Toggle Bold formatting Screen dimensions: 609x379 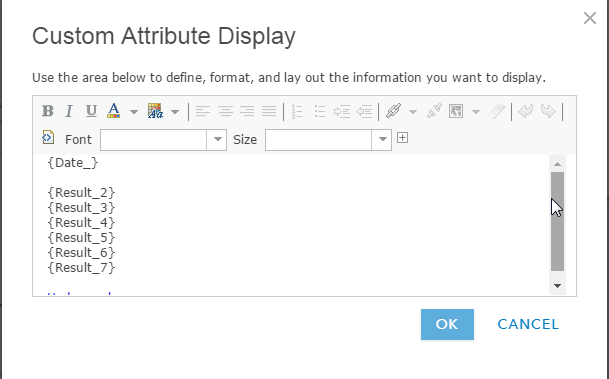(x=48, y=111)
